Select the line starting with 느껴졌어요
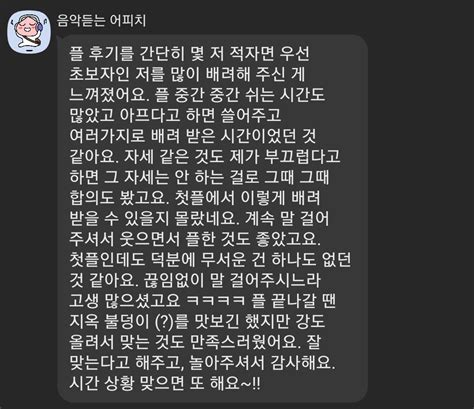Image resolution: width=474 pixels, height=409 pixels. (x=197, y=95)
